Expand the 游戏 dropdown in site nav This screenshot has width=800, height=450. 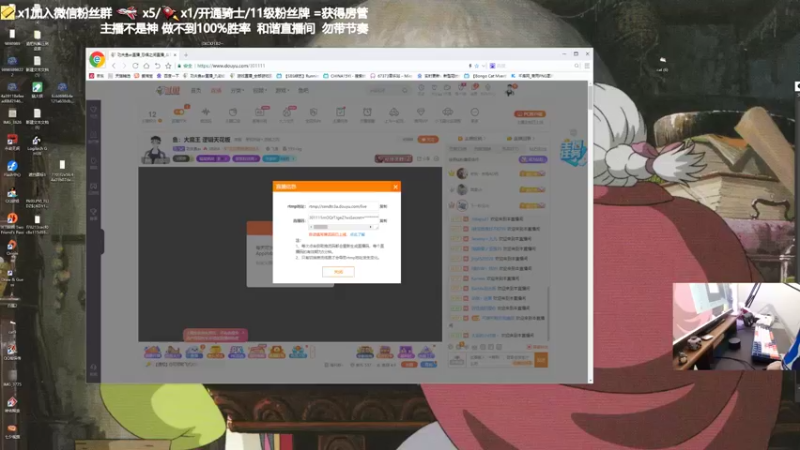(x=282, y=91)
